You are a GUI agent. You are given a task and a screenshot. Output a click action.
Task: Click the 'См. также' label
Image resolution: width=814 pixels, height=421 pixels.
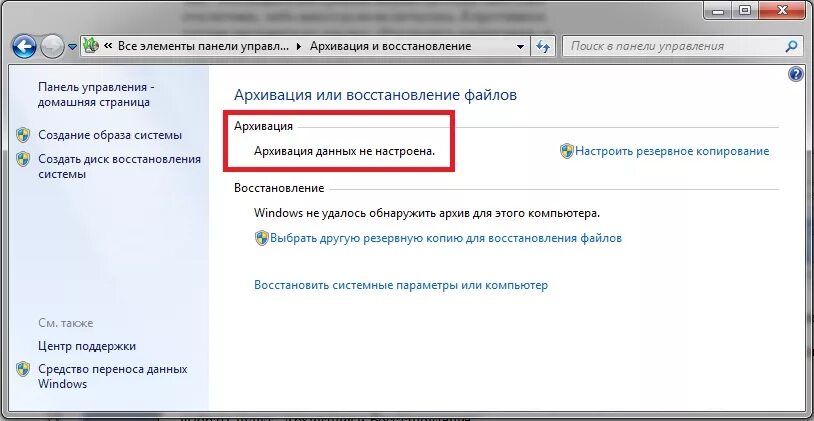66,323
